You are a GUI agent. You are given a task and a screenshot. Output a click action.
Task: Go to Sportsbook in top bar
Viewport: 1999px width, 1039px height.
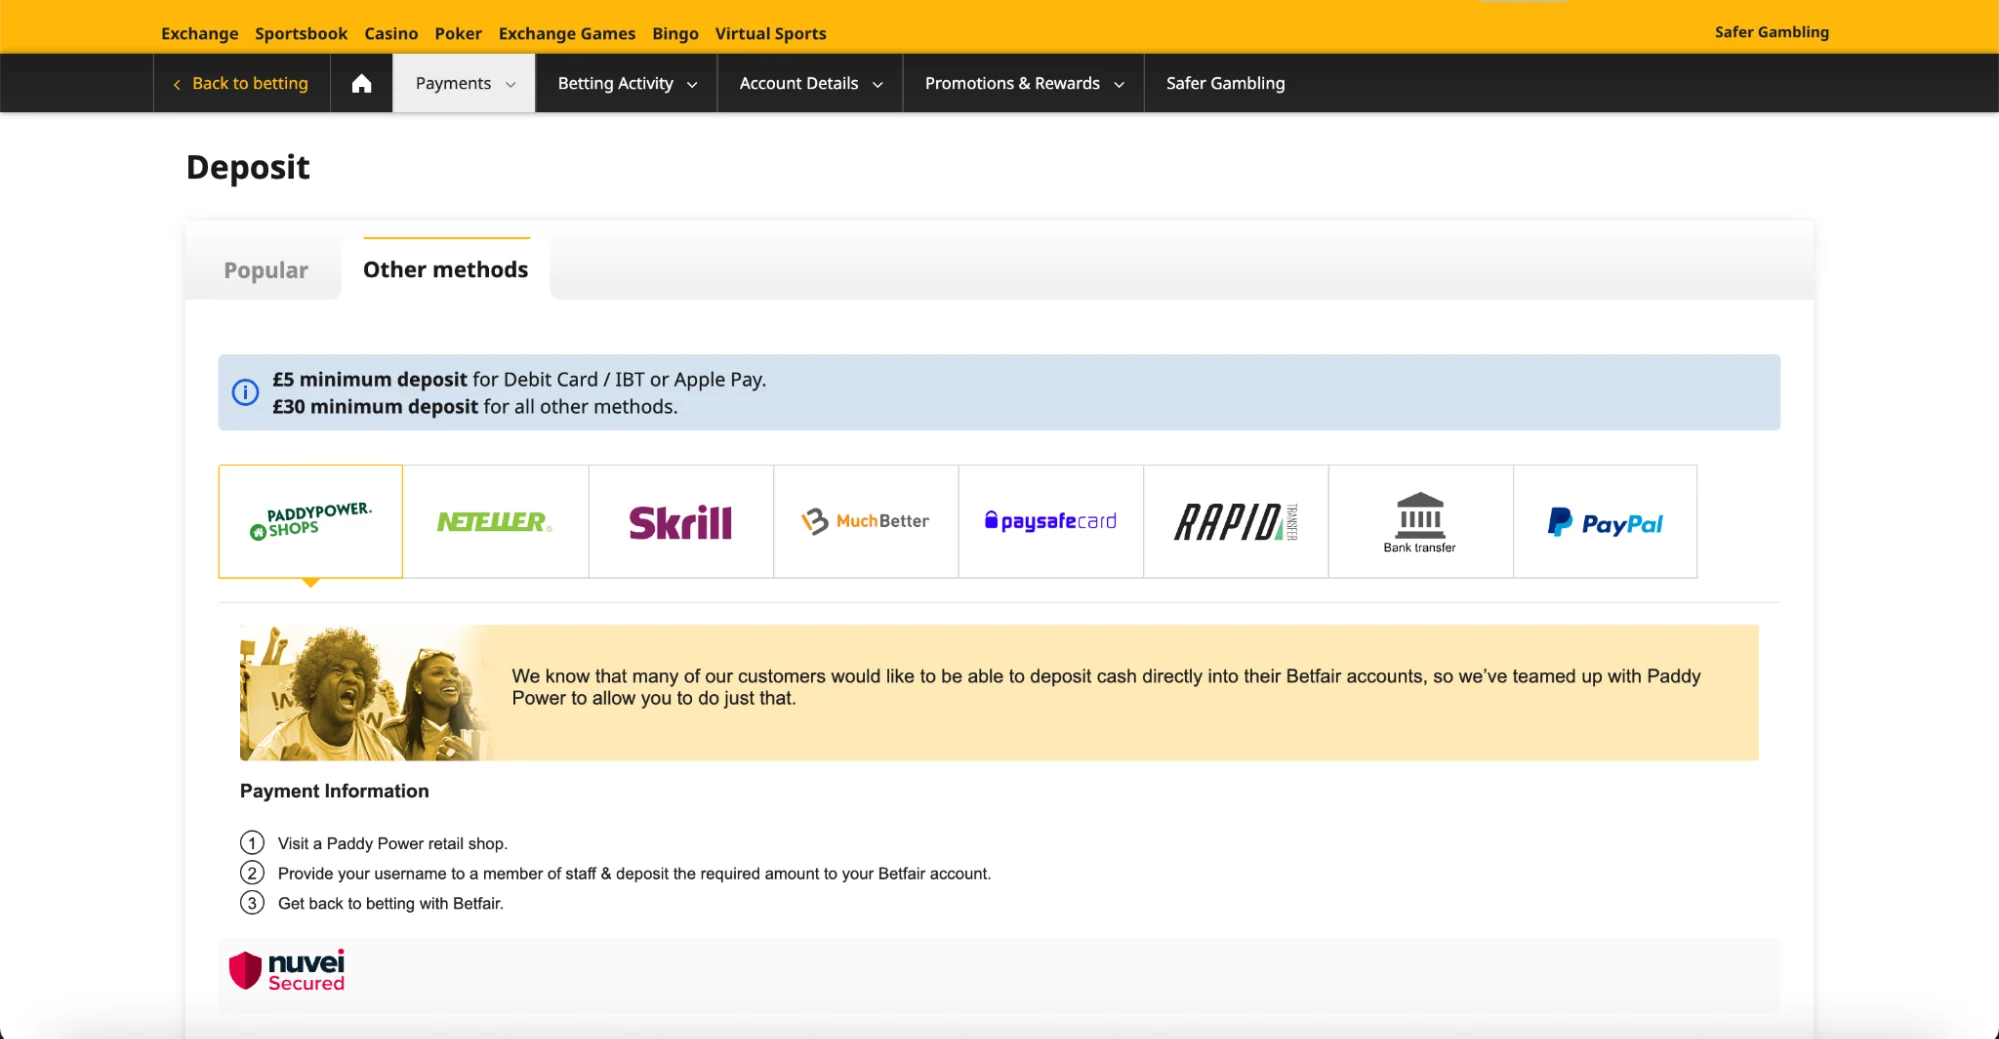pos(301,33)
